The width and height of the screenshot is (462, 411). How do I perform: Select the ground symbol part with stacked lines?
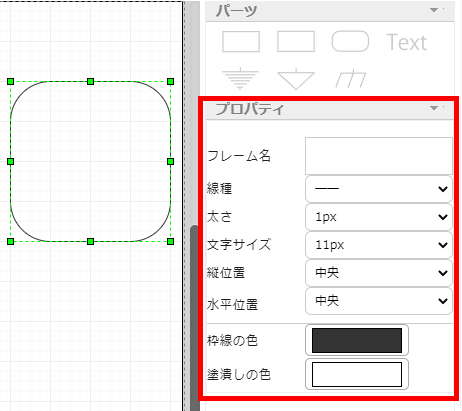[x=240, y=80]
